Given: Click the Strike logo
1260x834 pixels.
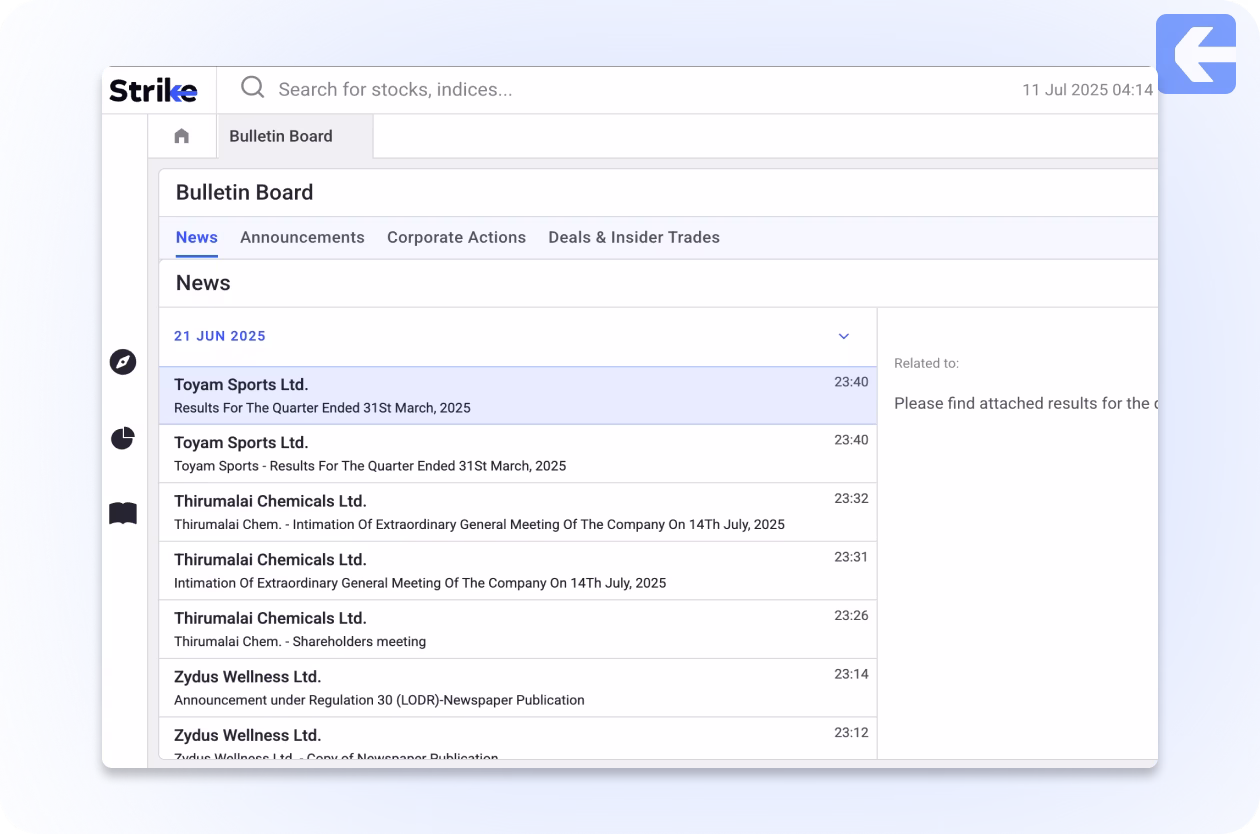Looking at the screenshot, I should point(153,90).
